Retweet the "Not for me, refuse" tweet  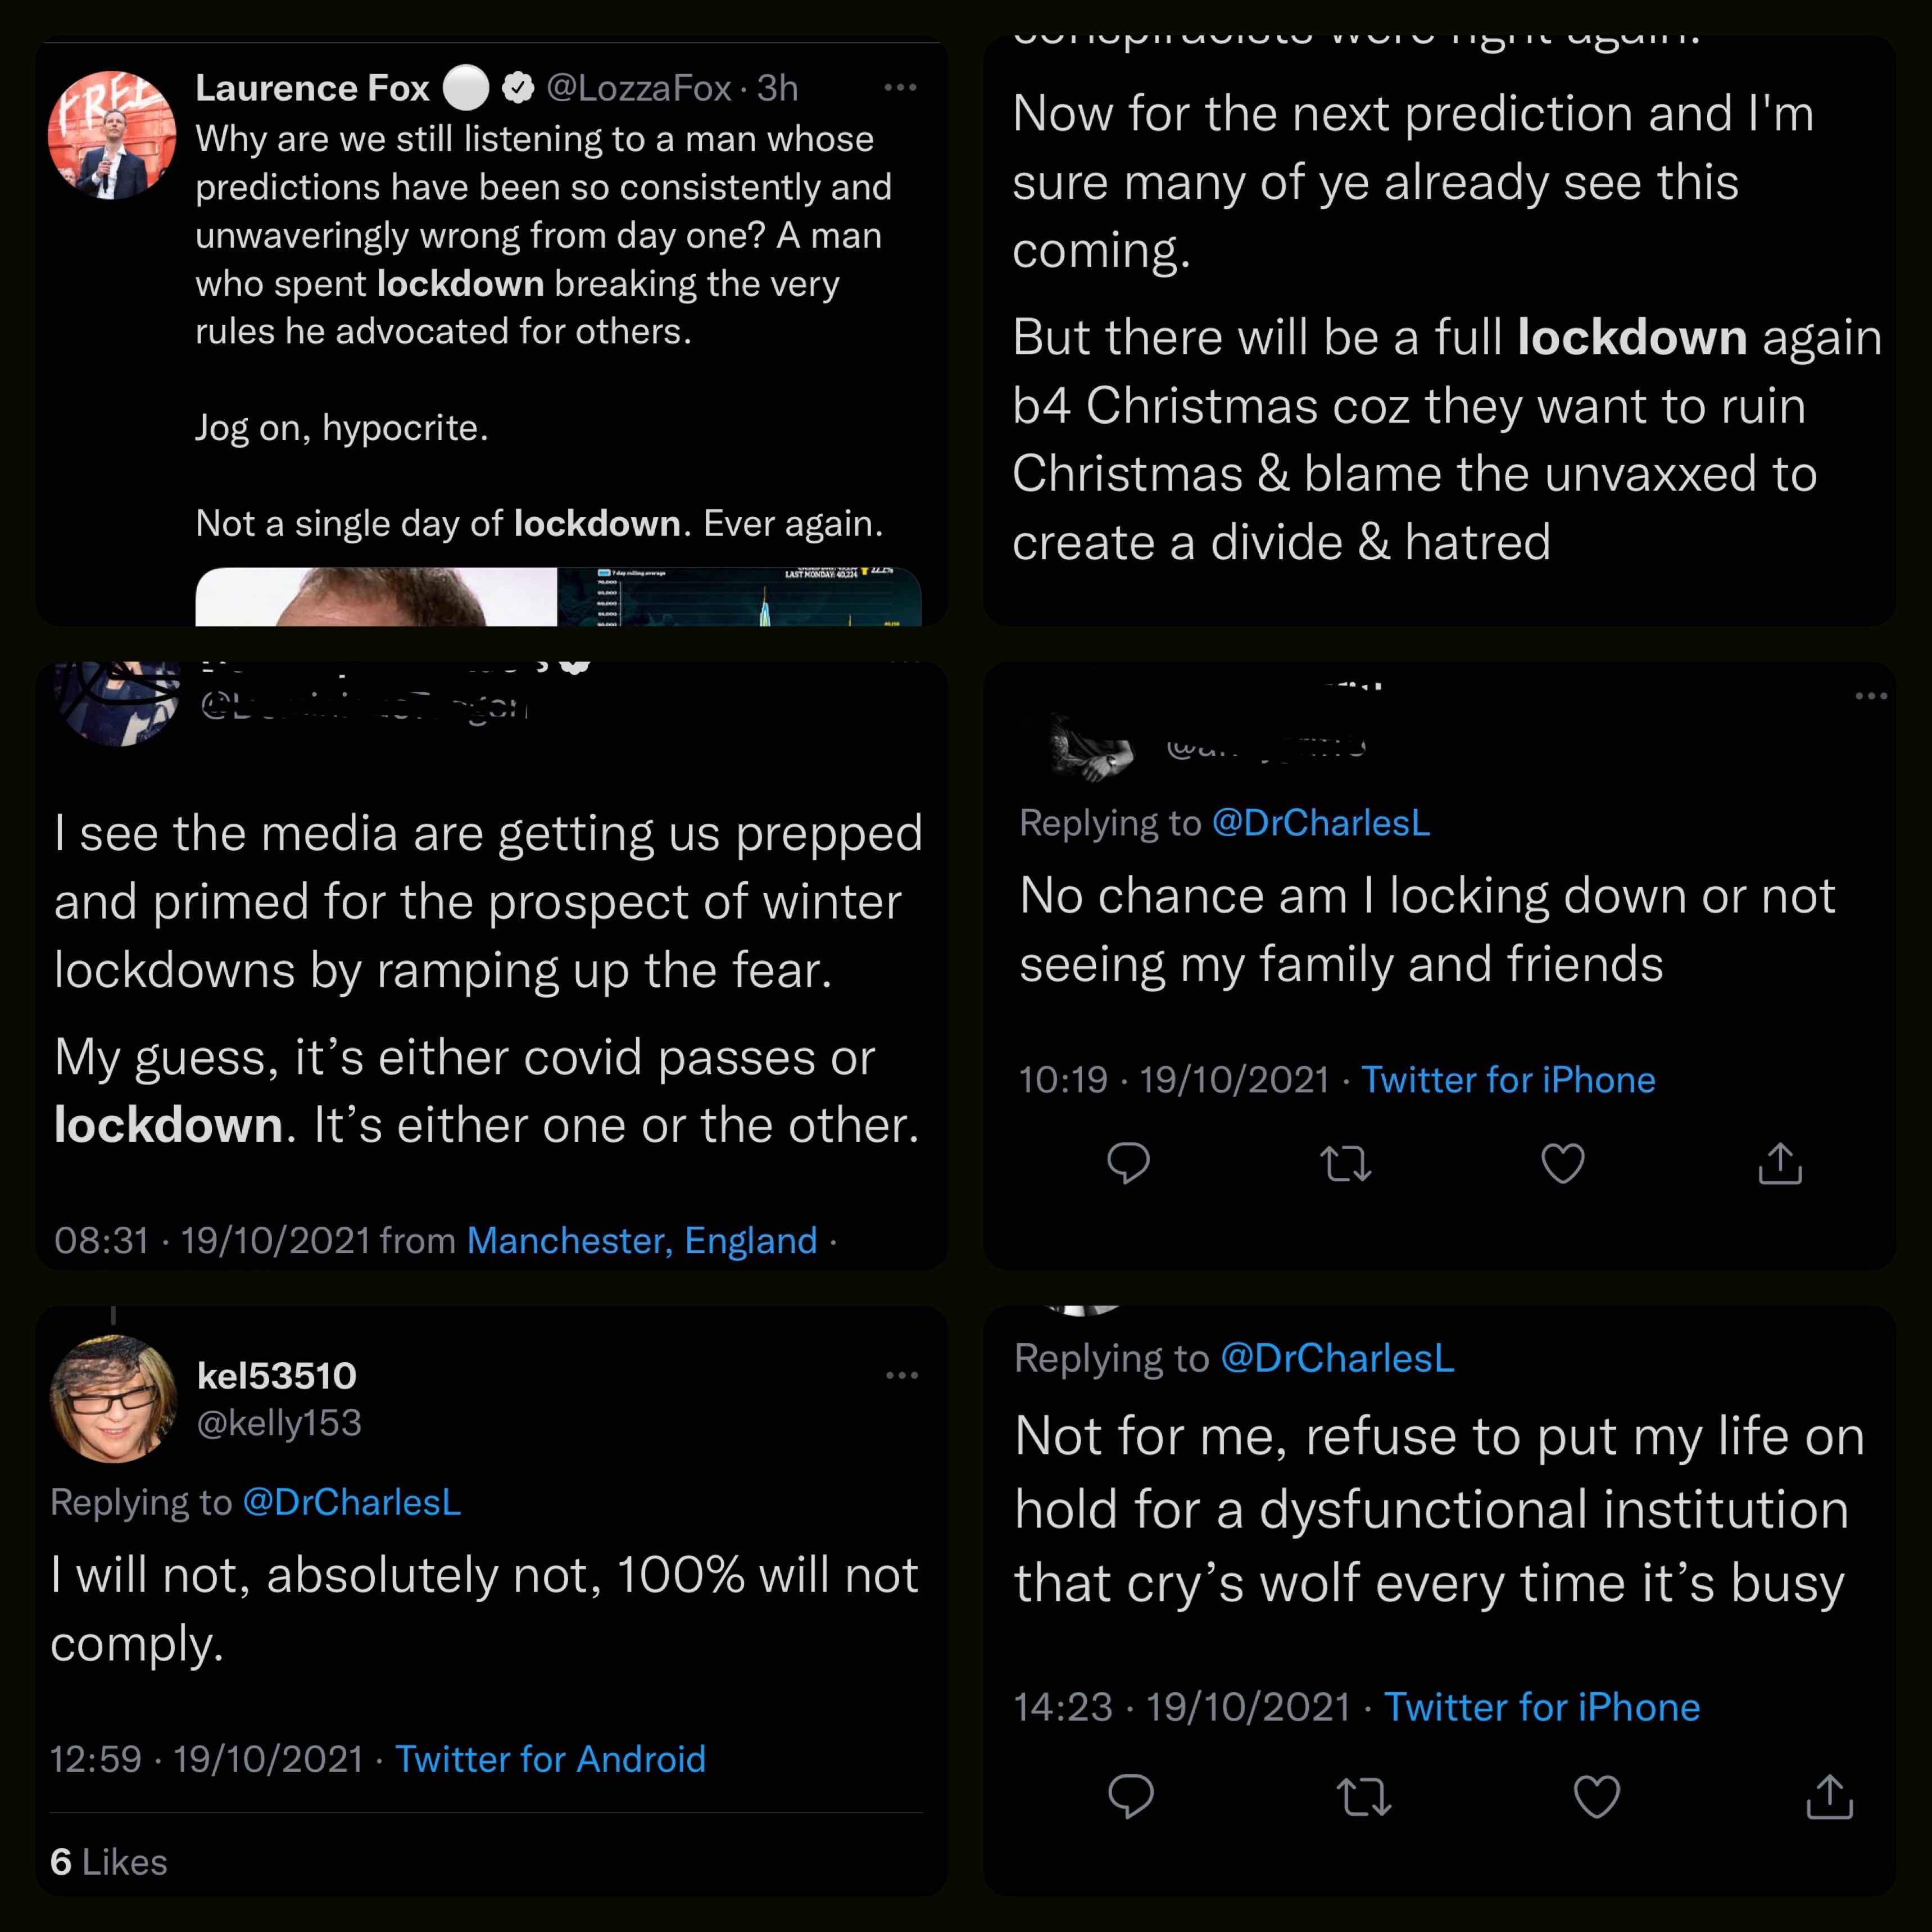(1364, 1796)
